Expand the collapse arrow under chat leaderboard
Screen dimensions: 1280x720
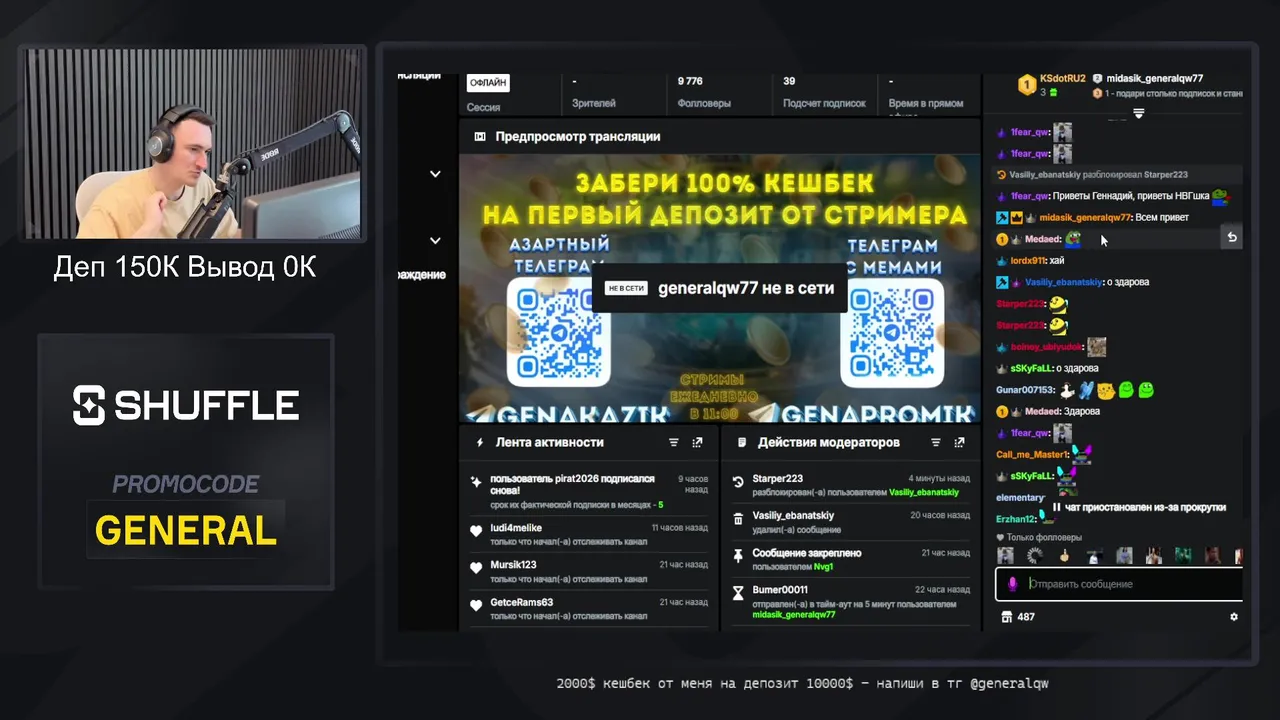(1138, 113)
